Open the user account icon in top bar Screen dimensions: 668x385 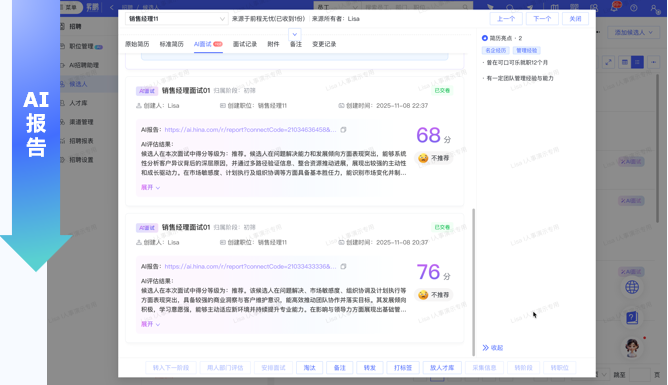point(654,8)
